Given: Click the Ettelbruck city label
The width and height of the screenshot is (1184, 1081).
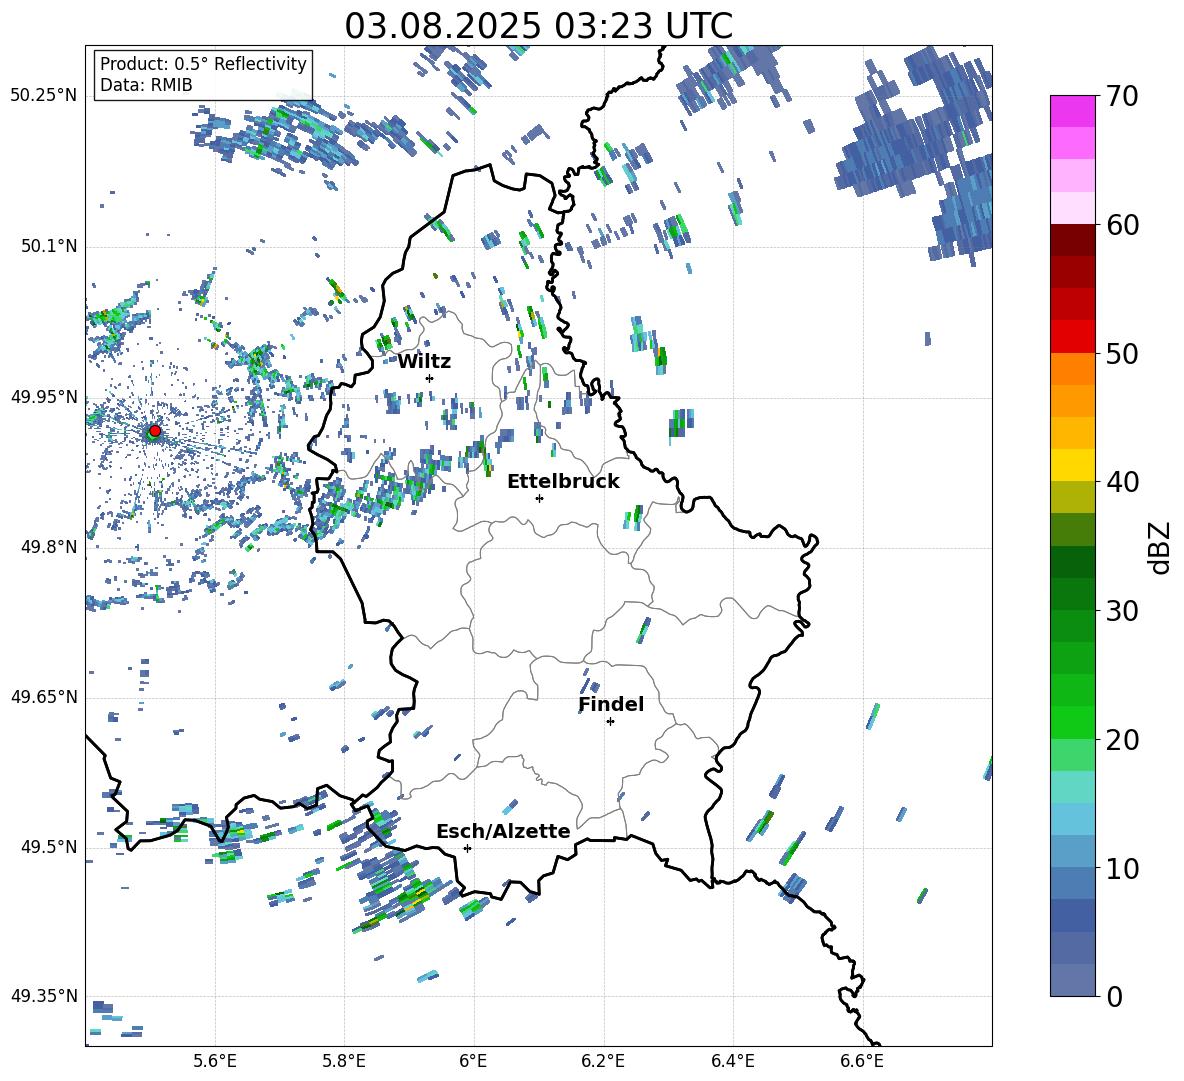Looking at the screenshot, I should [x=563, y=482].
